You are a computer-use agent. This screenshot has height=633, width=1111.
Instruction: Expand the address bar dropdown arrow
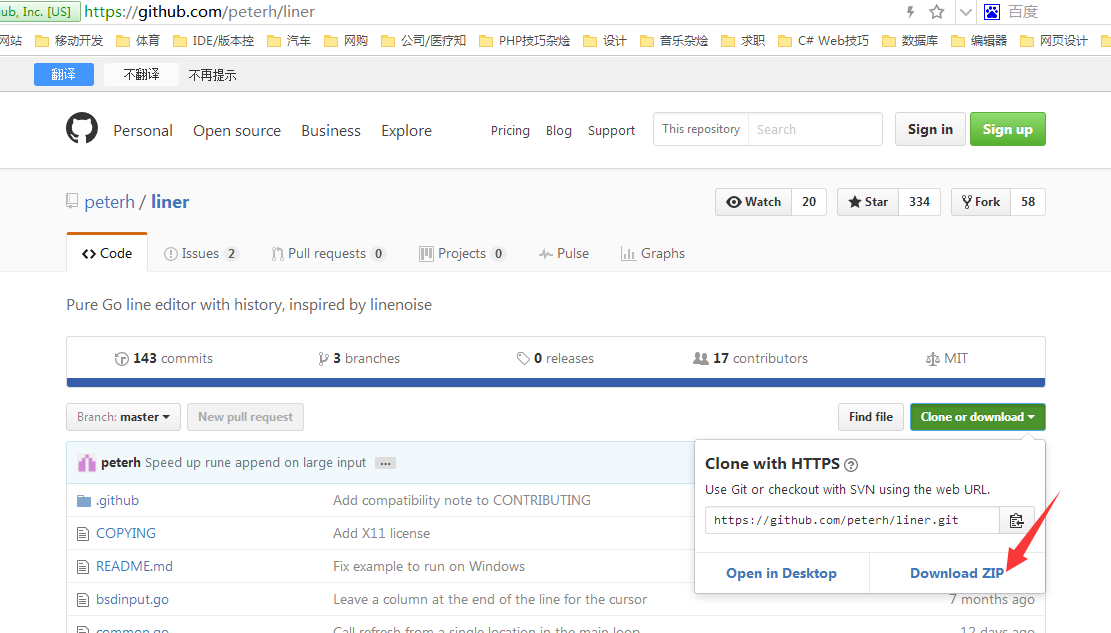pos(965,12)
